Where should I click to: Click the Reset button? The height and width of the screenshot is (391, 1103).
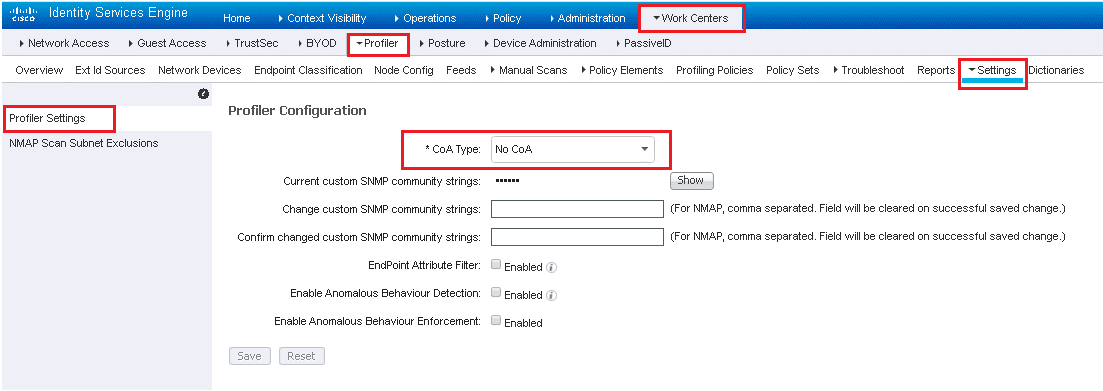coord(302,356)
